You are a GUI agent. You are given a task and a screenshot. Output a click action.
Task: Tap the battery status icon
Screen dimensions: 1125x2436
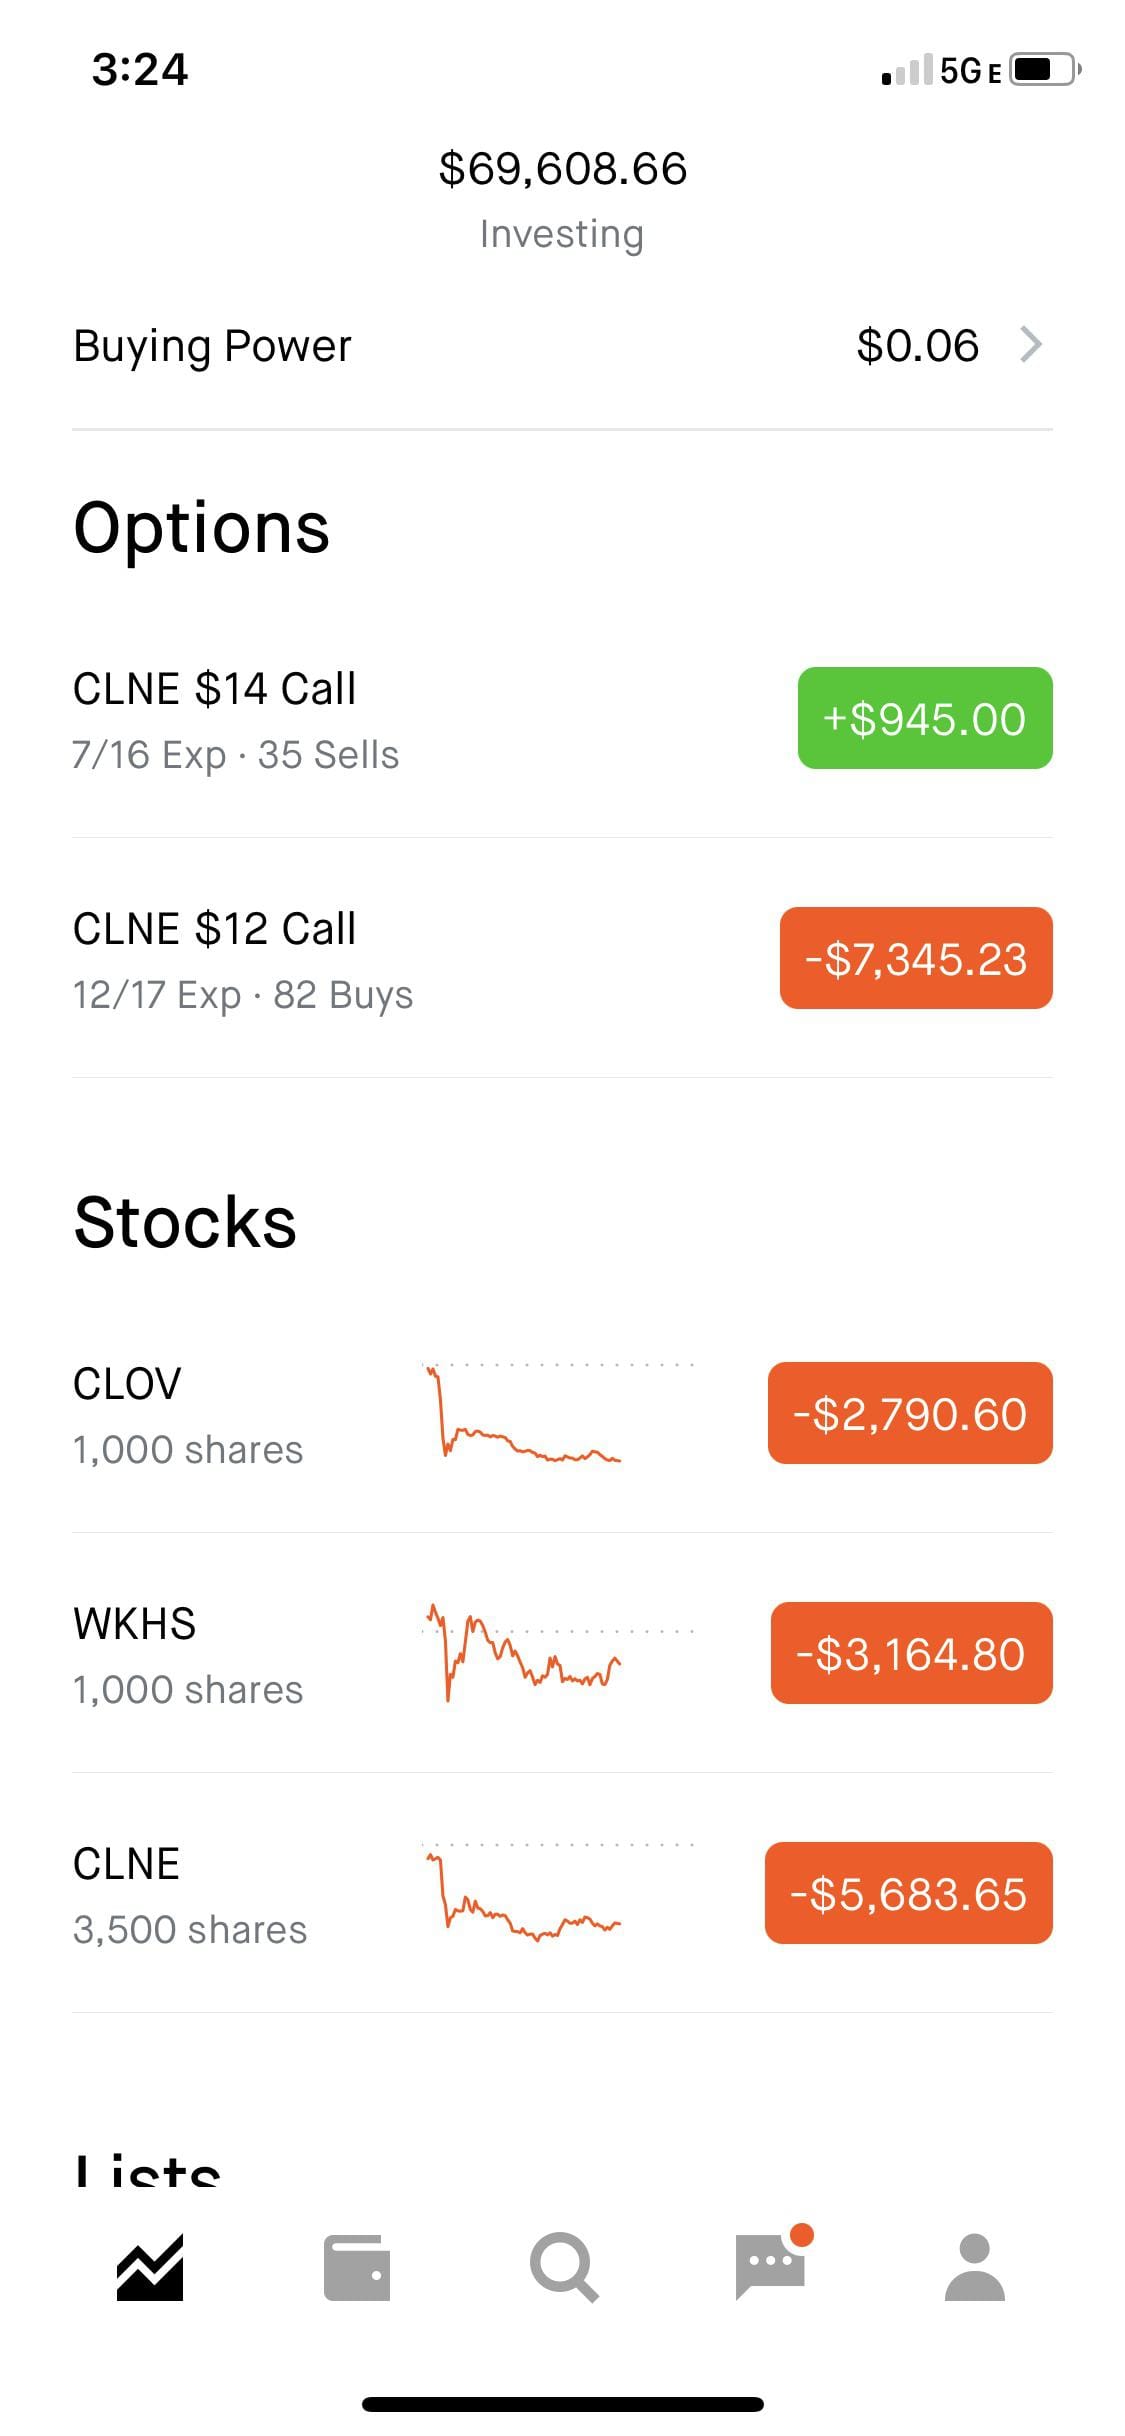[x=1045, y=70]
